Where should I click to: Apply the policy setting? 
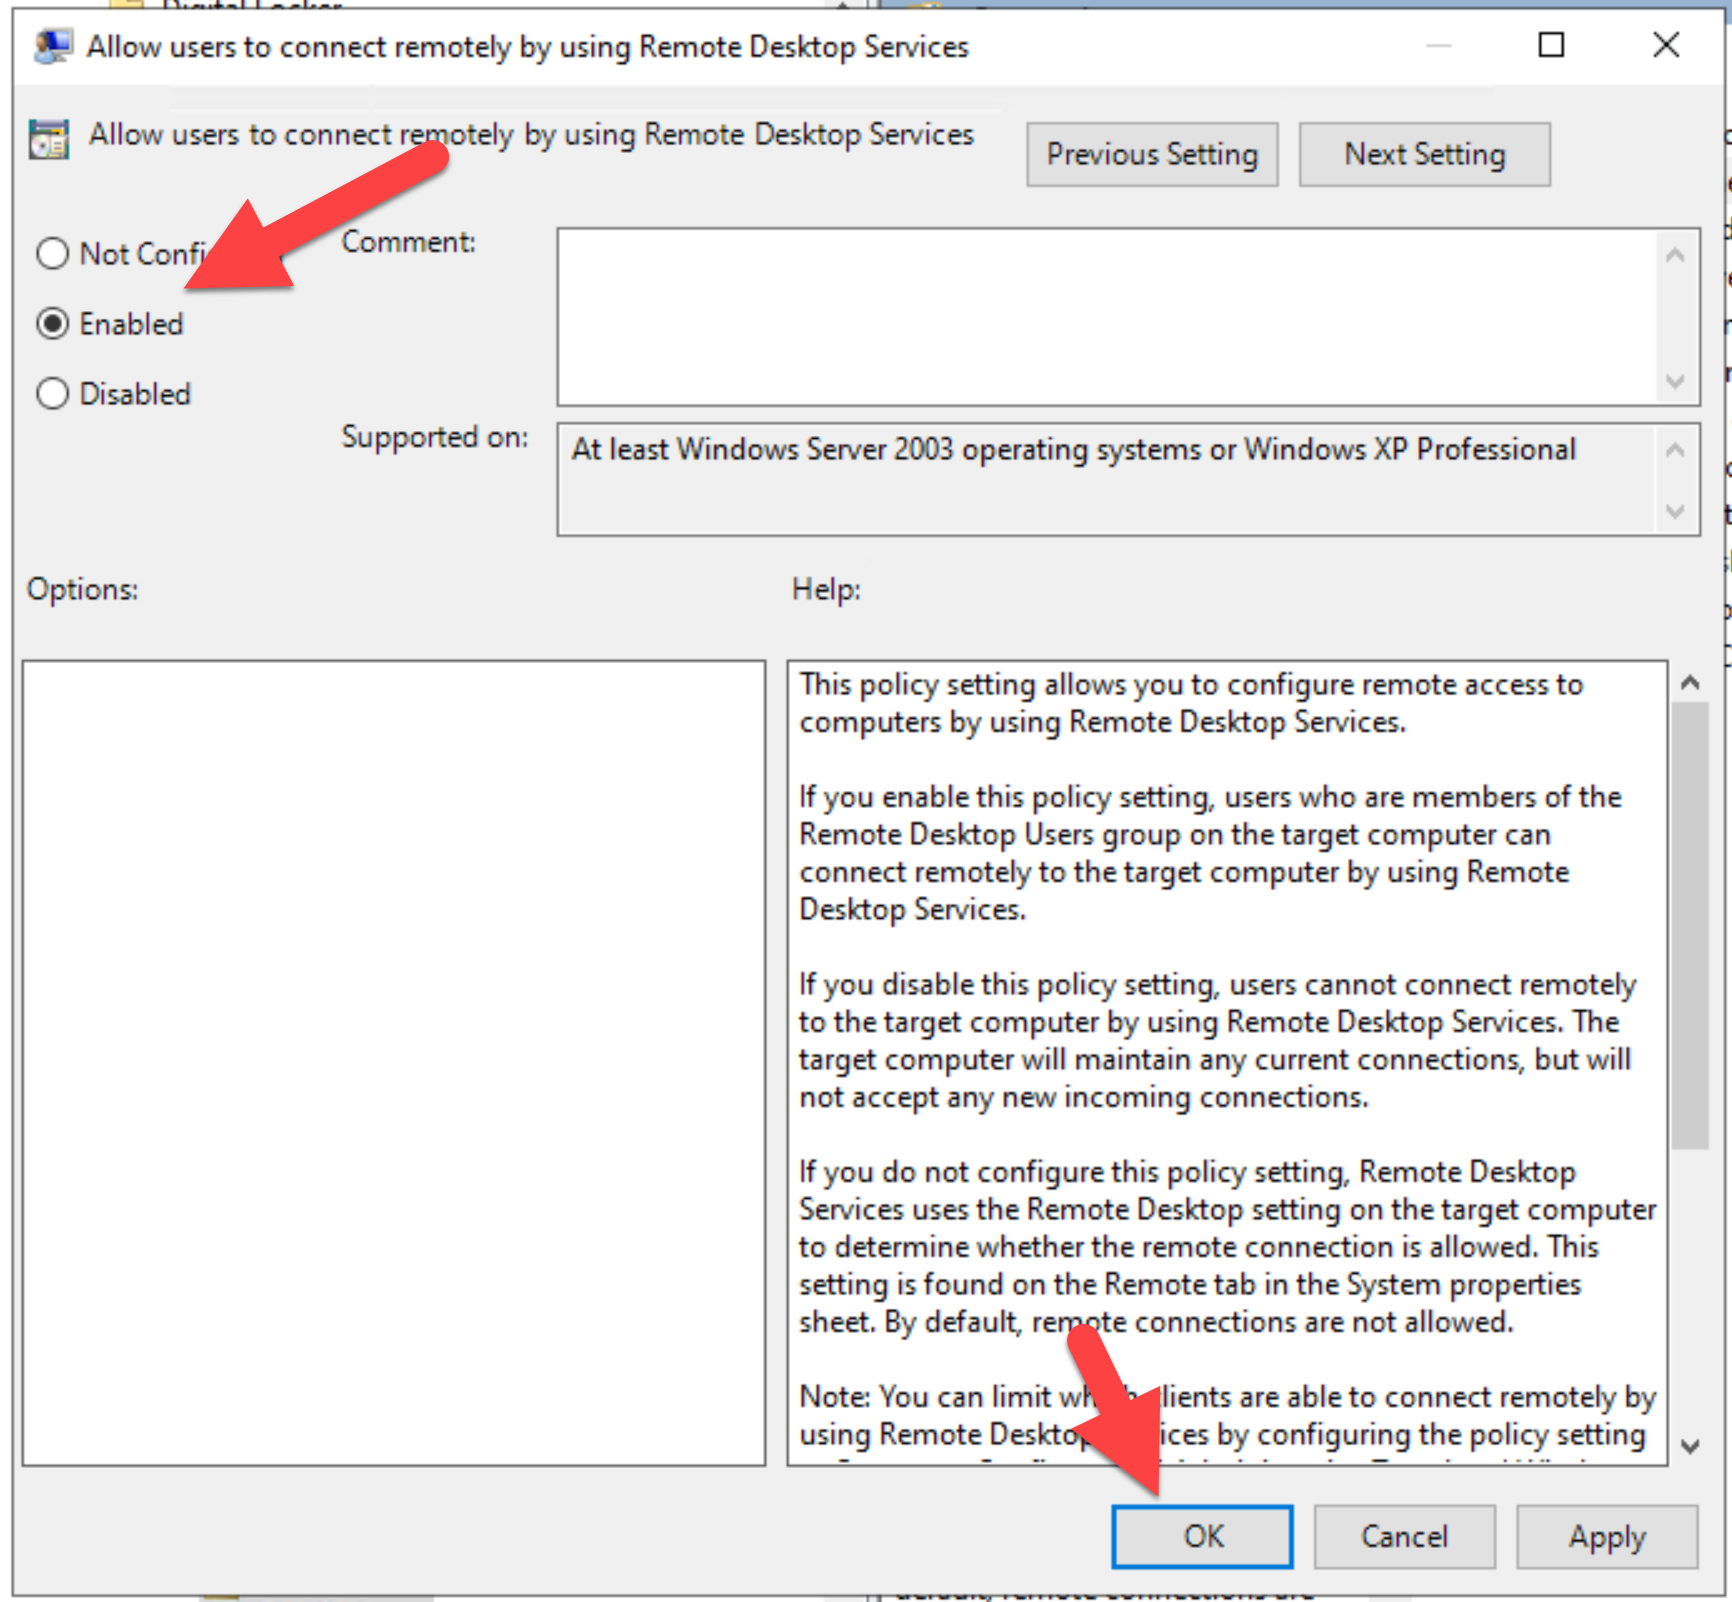(x=1606, y=1536)
